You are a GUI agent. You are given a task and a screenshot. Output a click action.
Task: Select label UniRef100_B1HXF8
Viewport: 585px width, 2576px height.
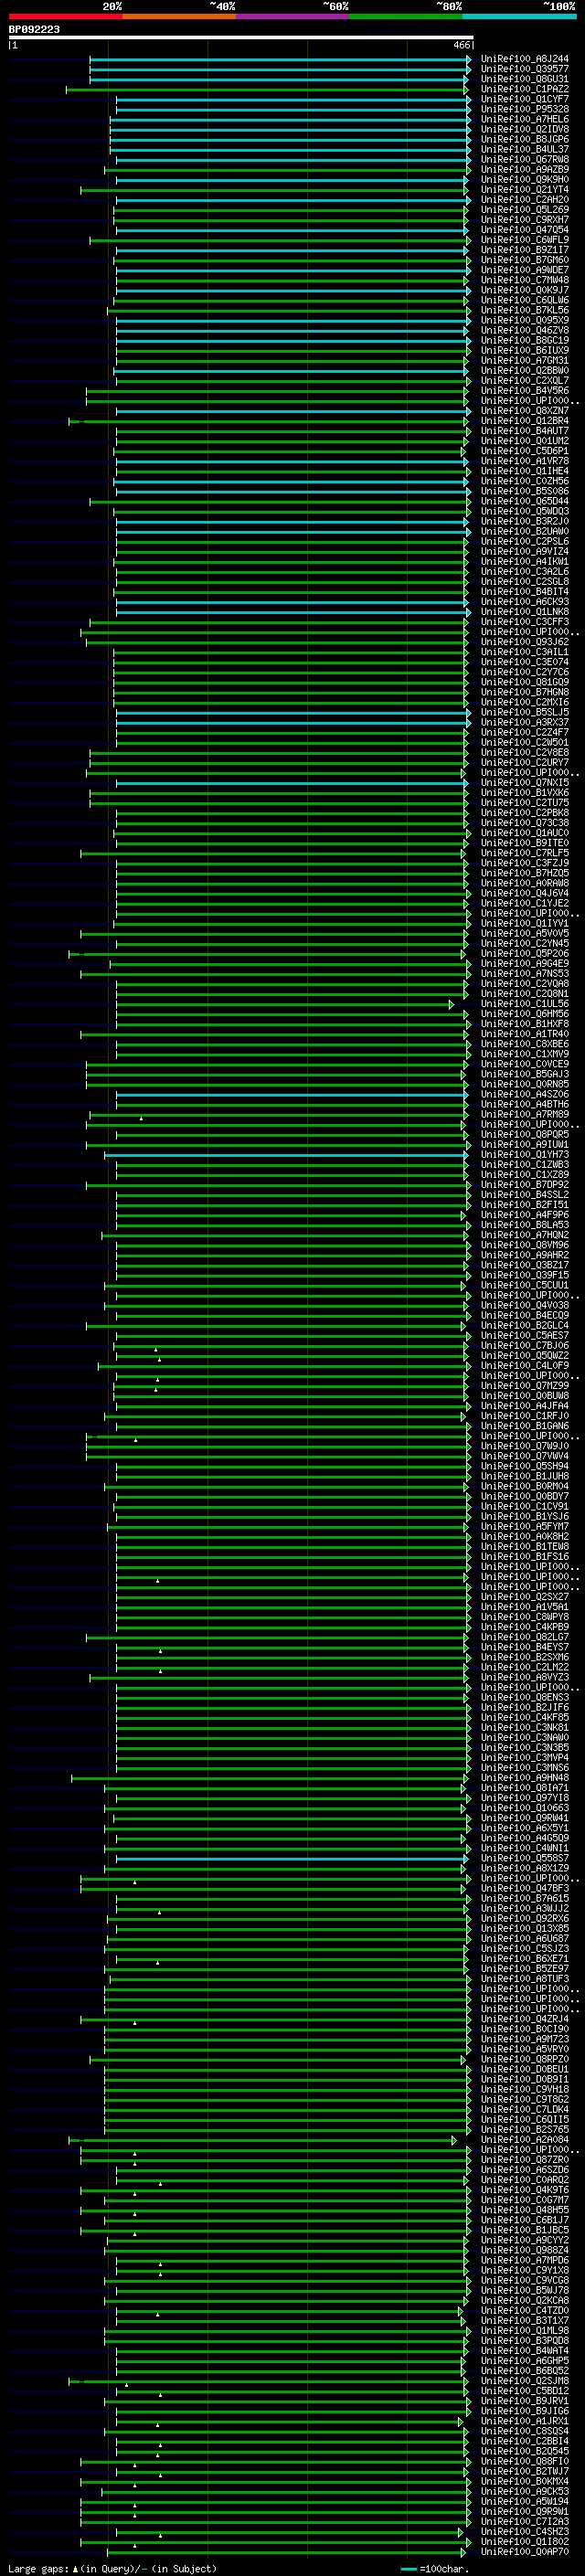pos(525,1023)
